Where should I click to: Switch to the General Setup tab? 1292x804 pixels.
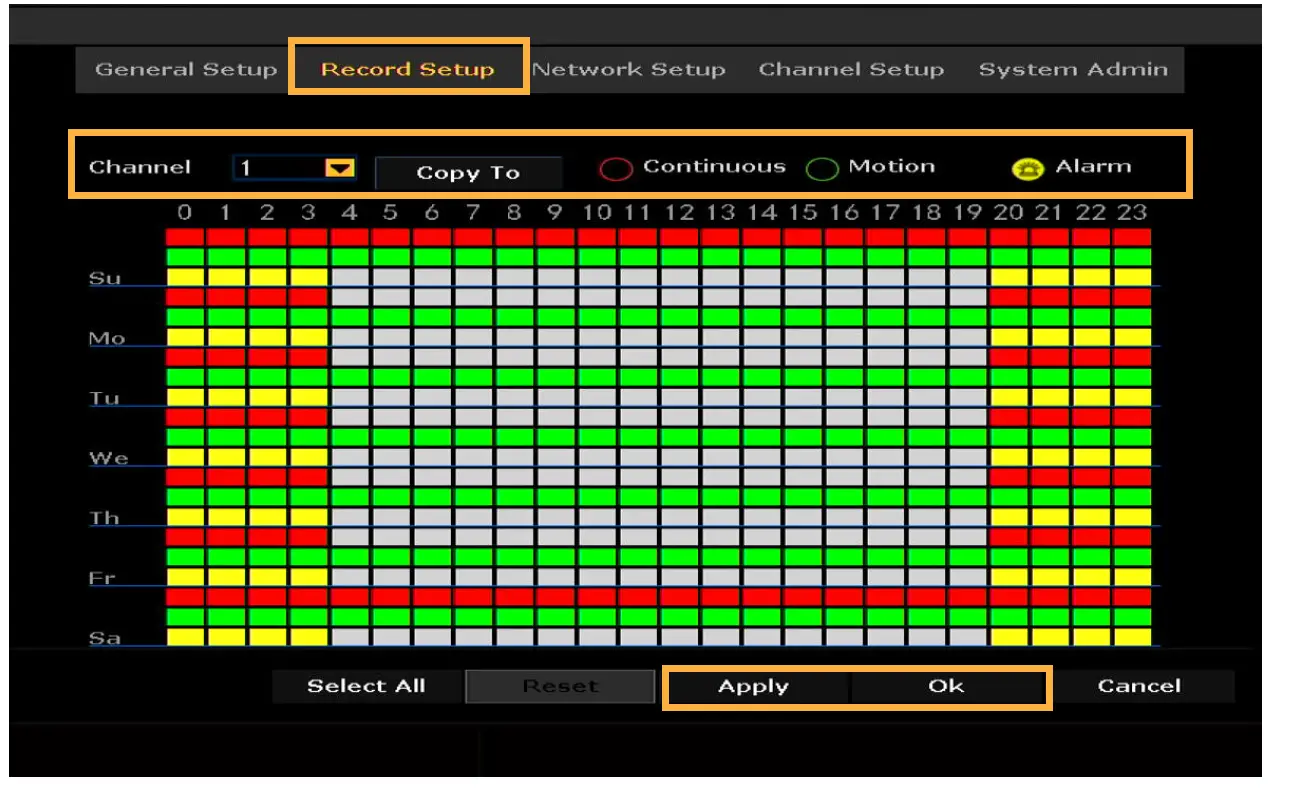tap(185, 70)
